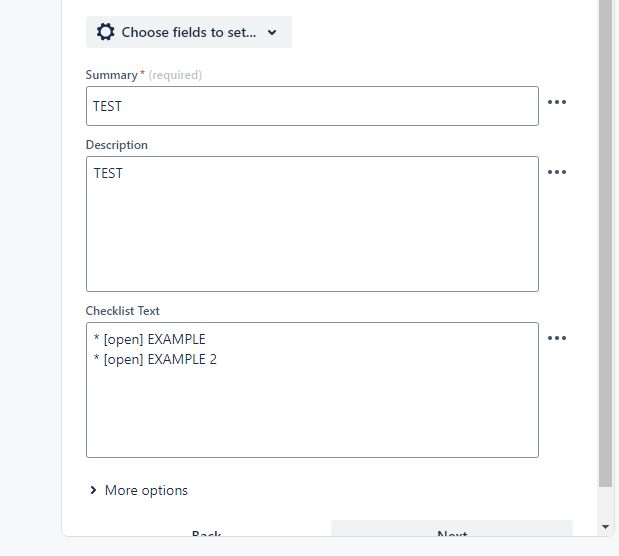Screen dimensions: 619x556
Task: Click the scrollbar track below the thumb
Action: coord(605,503)
